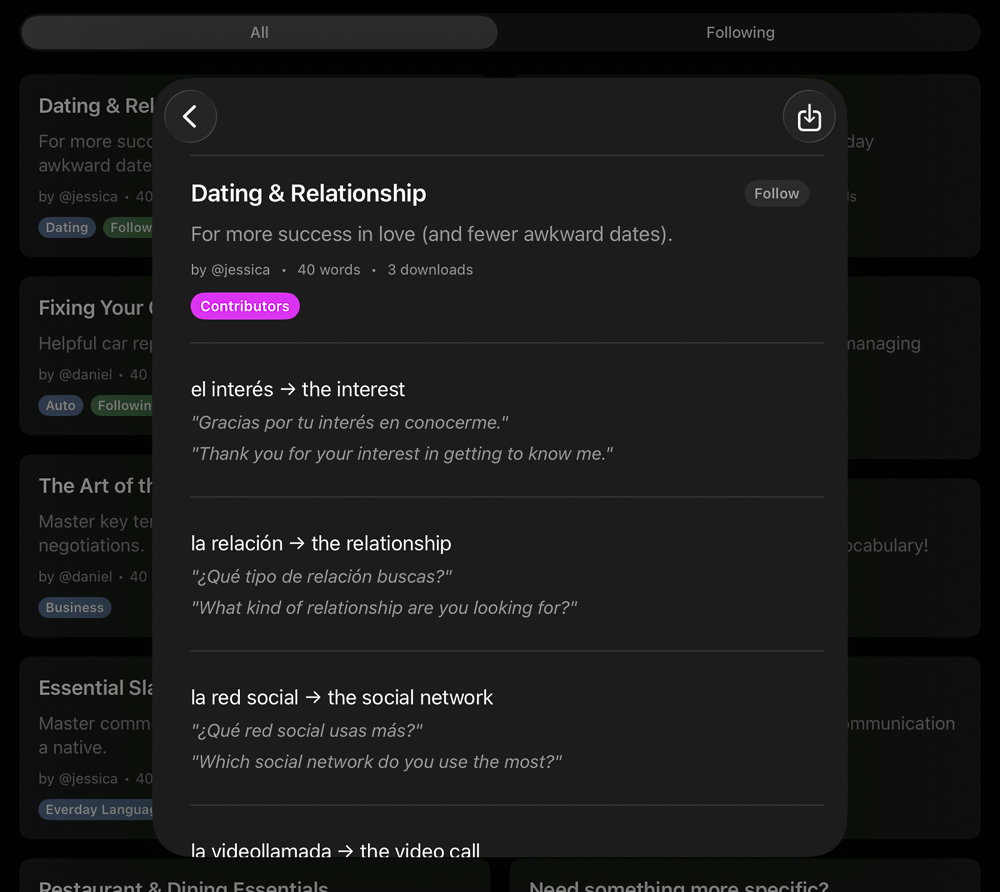The width and height of the screenshot is (1000, 892).
Task: Switch to the All tab
Action: 259,32
